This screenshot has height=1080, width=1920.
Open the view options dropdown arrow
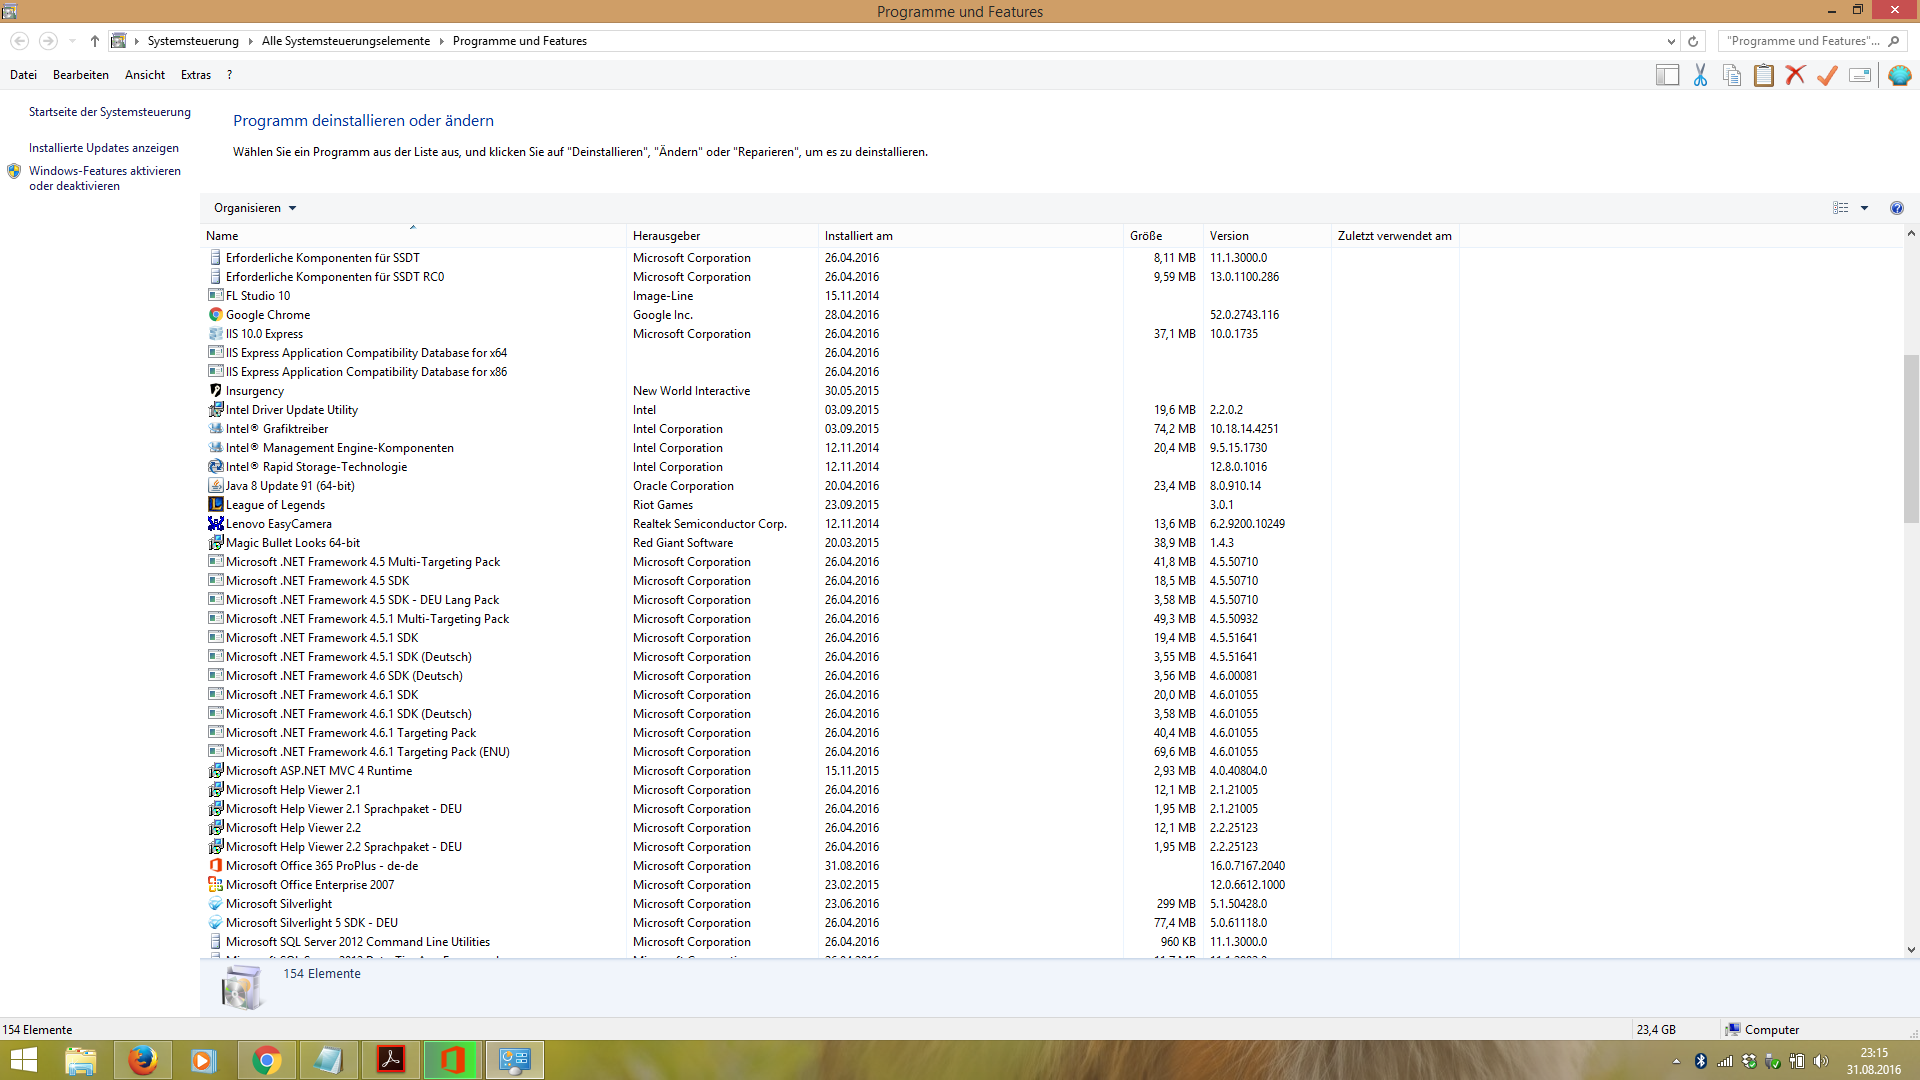tap(1864, 208)
